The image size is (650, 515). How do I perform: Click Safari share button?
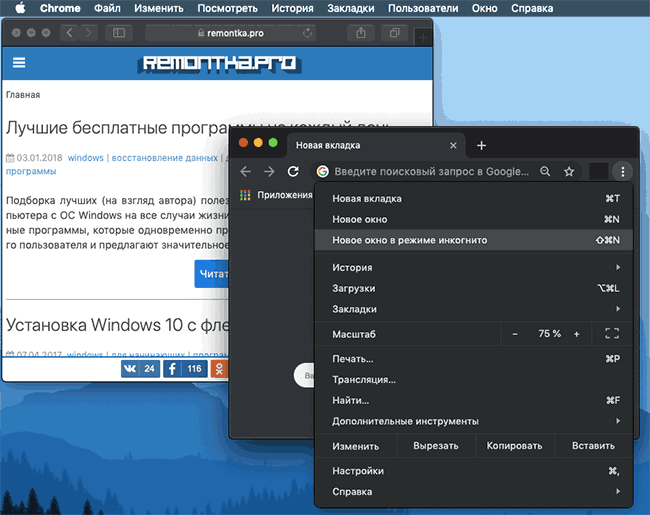[x=361, y=33]
